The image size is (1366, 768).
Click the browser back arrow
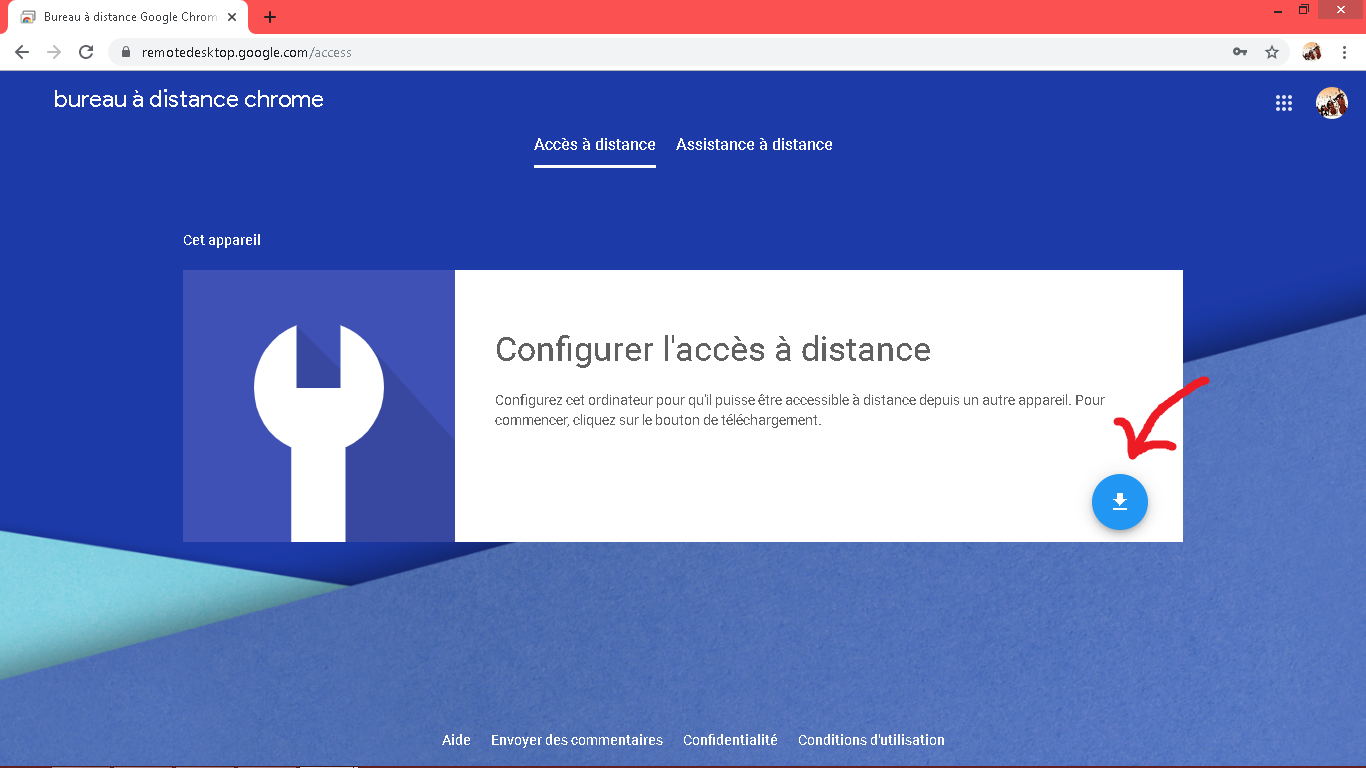coord(22,52)
